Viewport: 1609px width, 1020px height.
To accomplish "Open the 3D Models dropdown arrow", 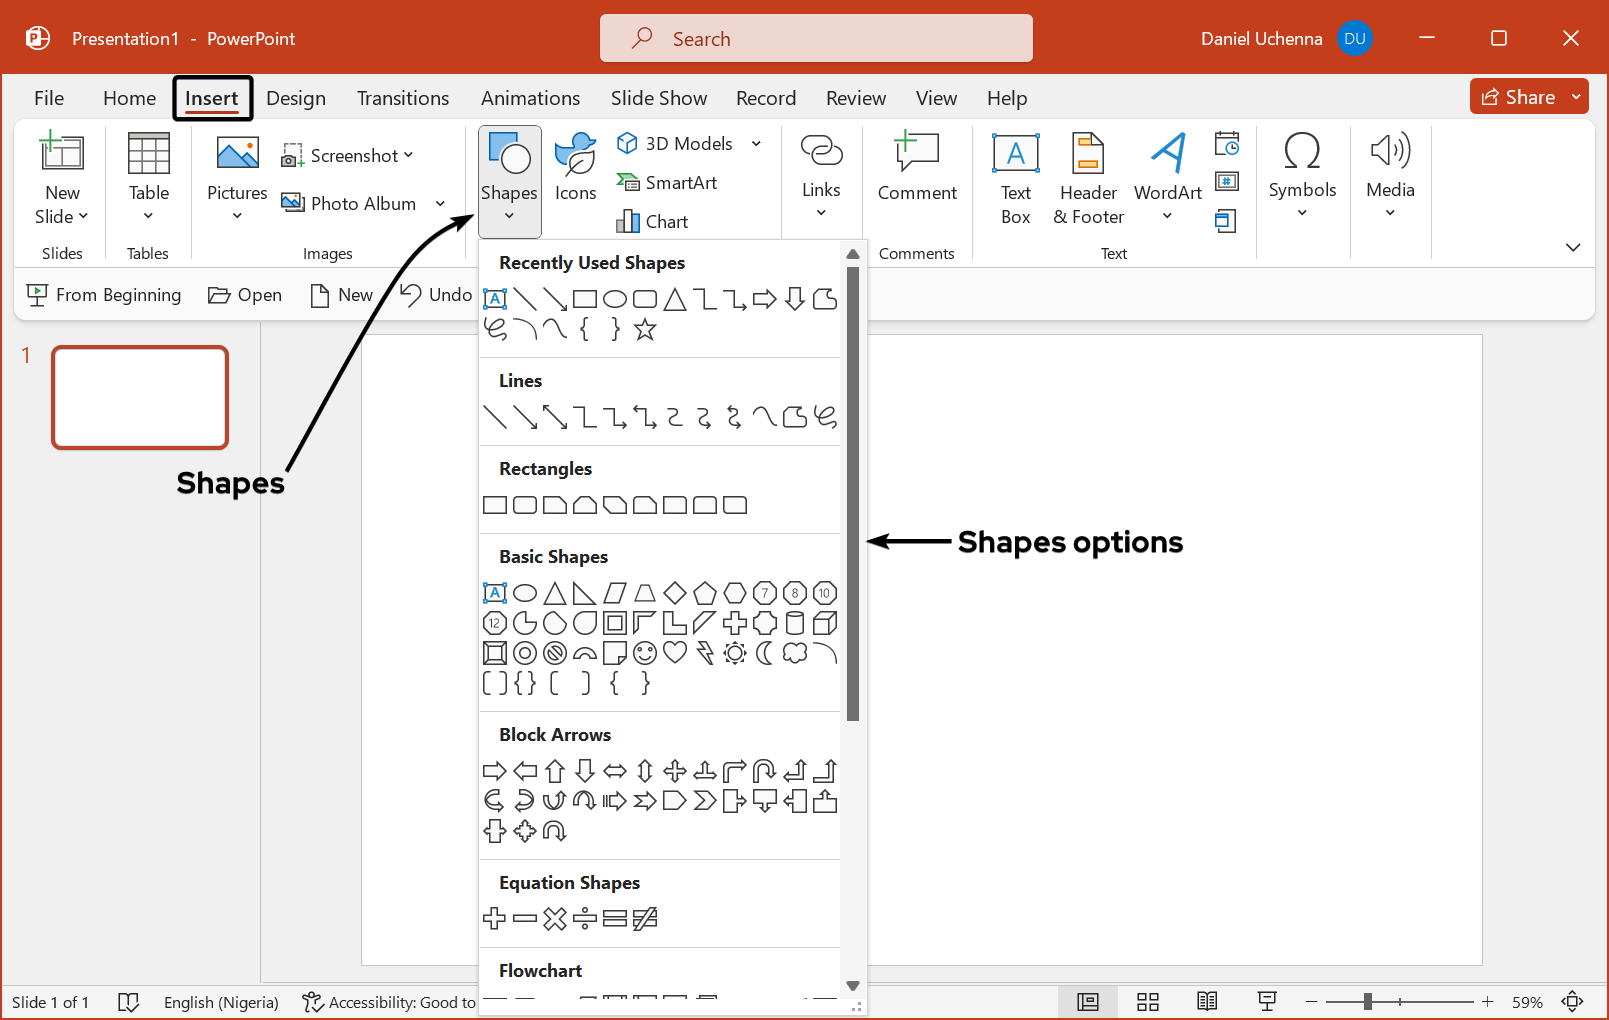I will pos(756,143).
